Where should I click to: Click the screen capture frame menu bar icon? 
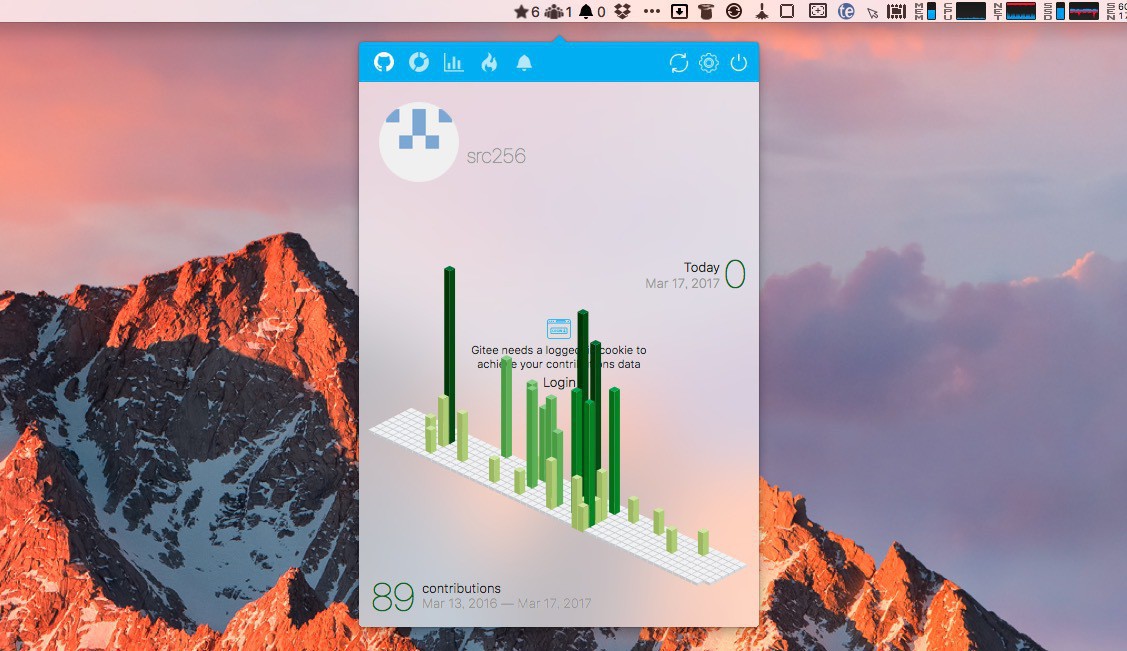(x=818, y=11)
